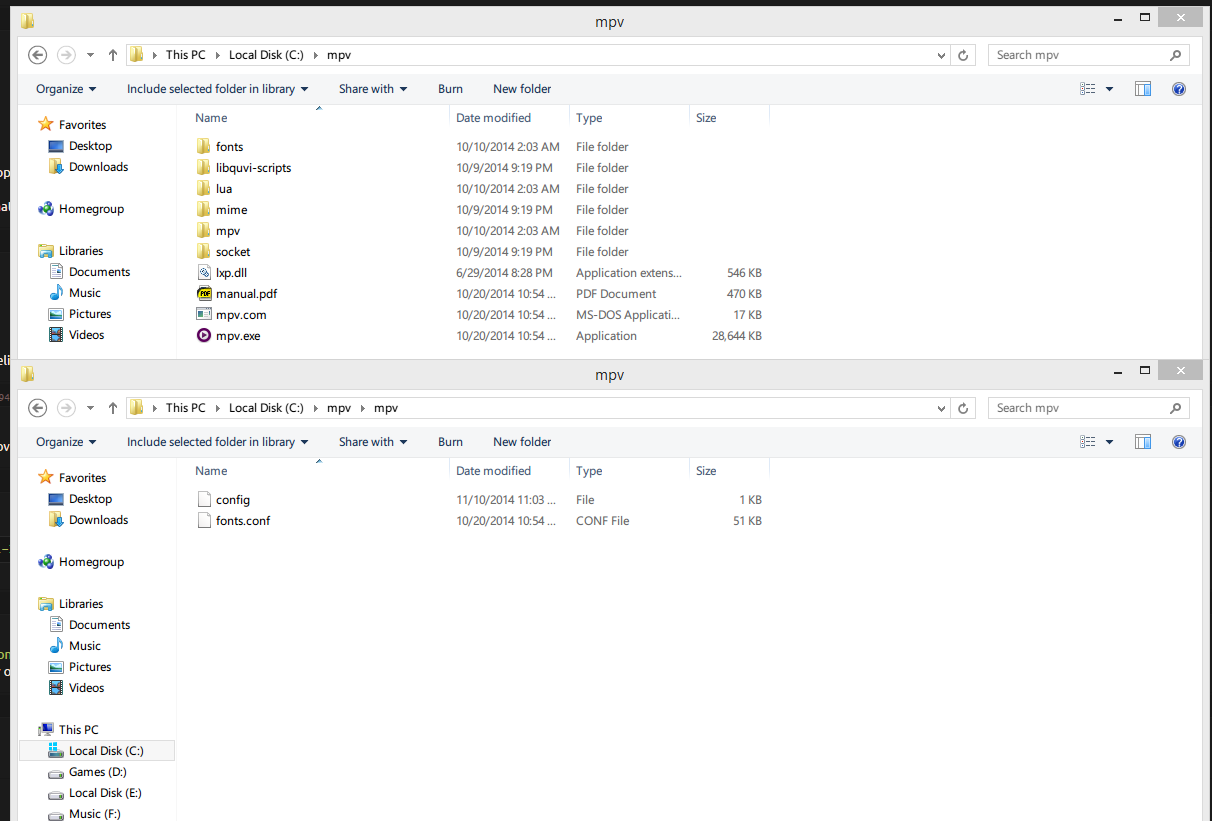Open the Share with dropdown in the bottom window
This screenshot has height=821, width=1212.
(x=373, y=442)
